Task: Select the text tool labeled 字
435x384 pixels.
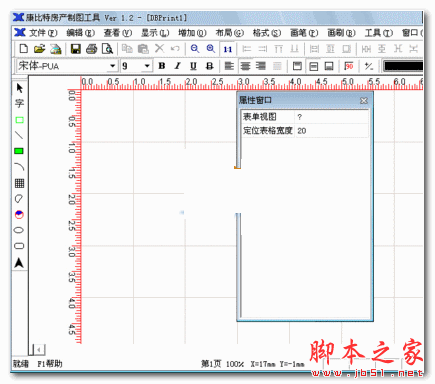Action: 19,104
